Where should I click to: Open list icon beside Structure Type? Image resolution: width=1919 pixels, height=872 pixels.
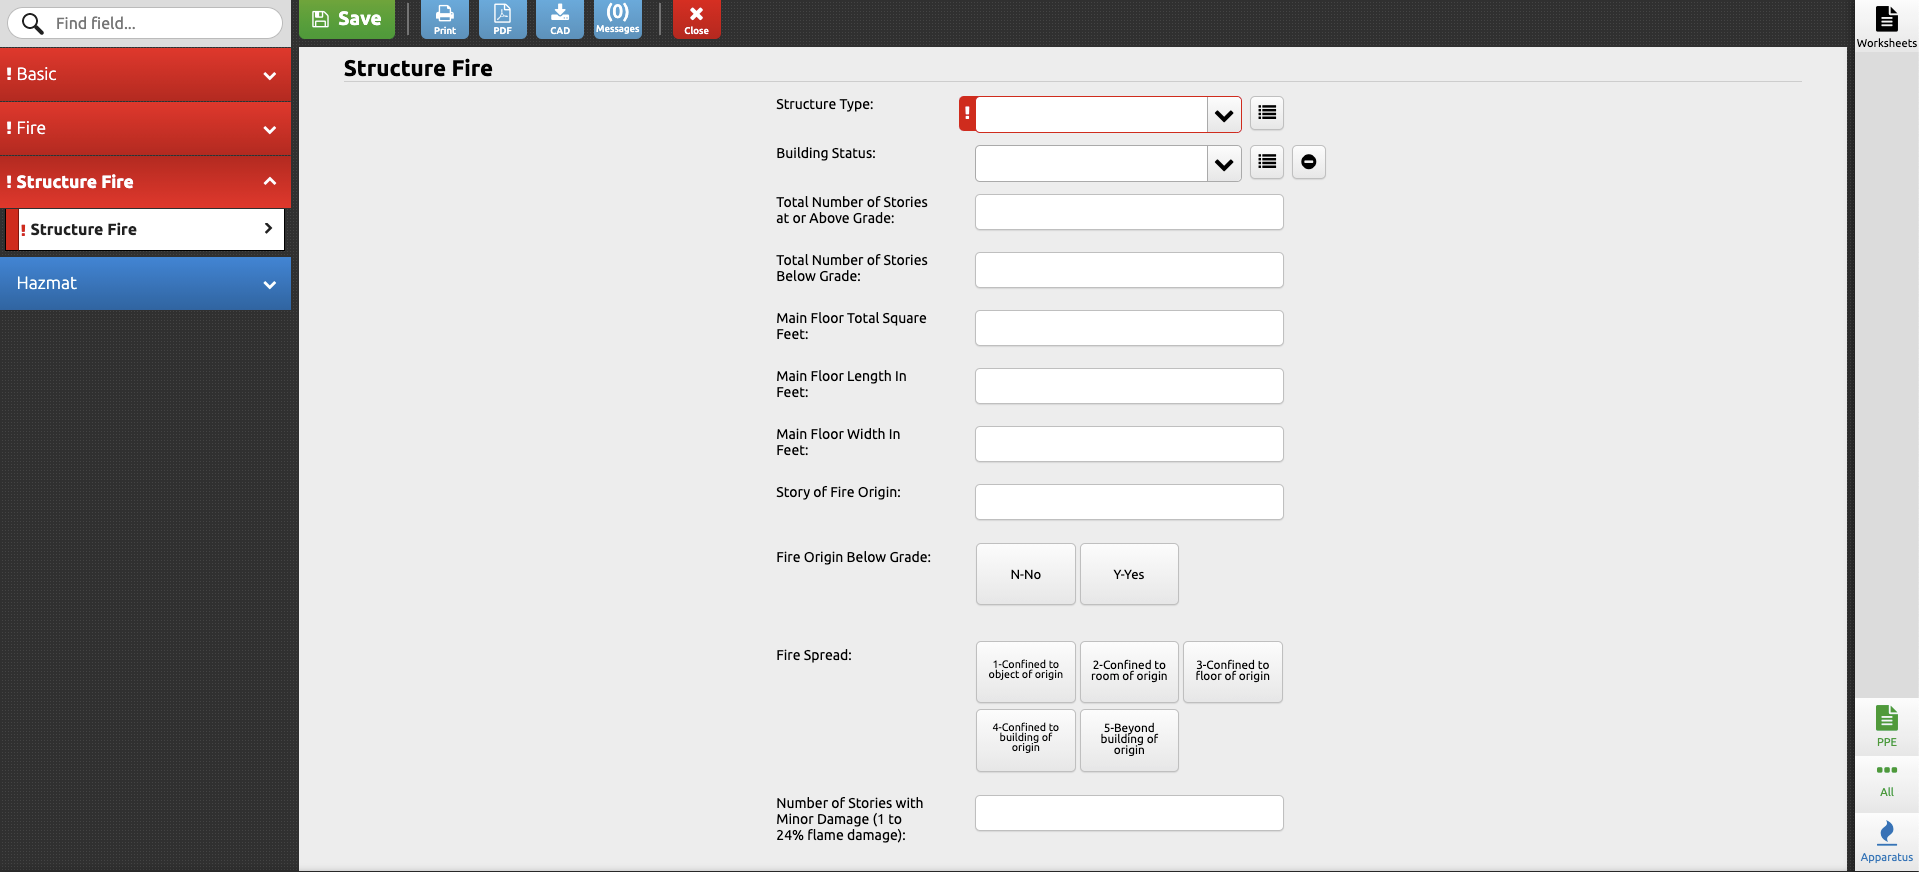click(x=1267, y=113)
